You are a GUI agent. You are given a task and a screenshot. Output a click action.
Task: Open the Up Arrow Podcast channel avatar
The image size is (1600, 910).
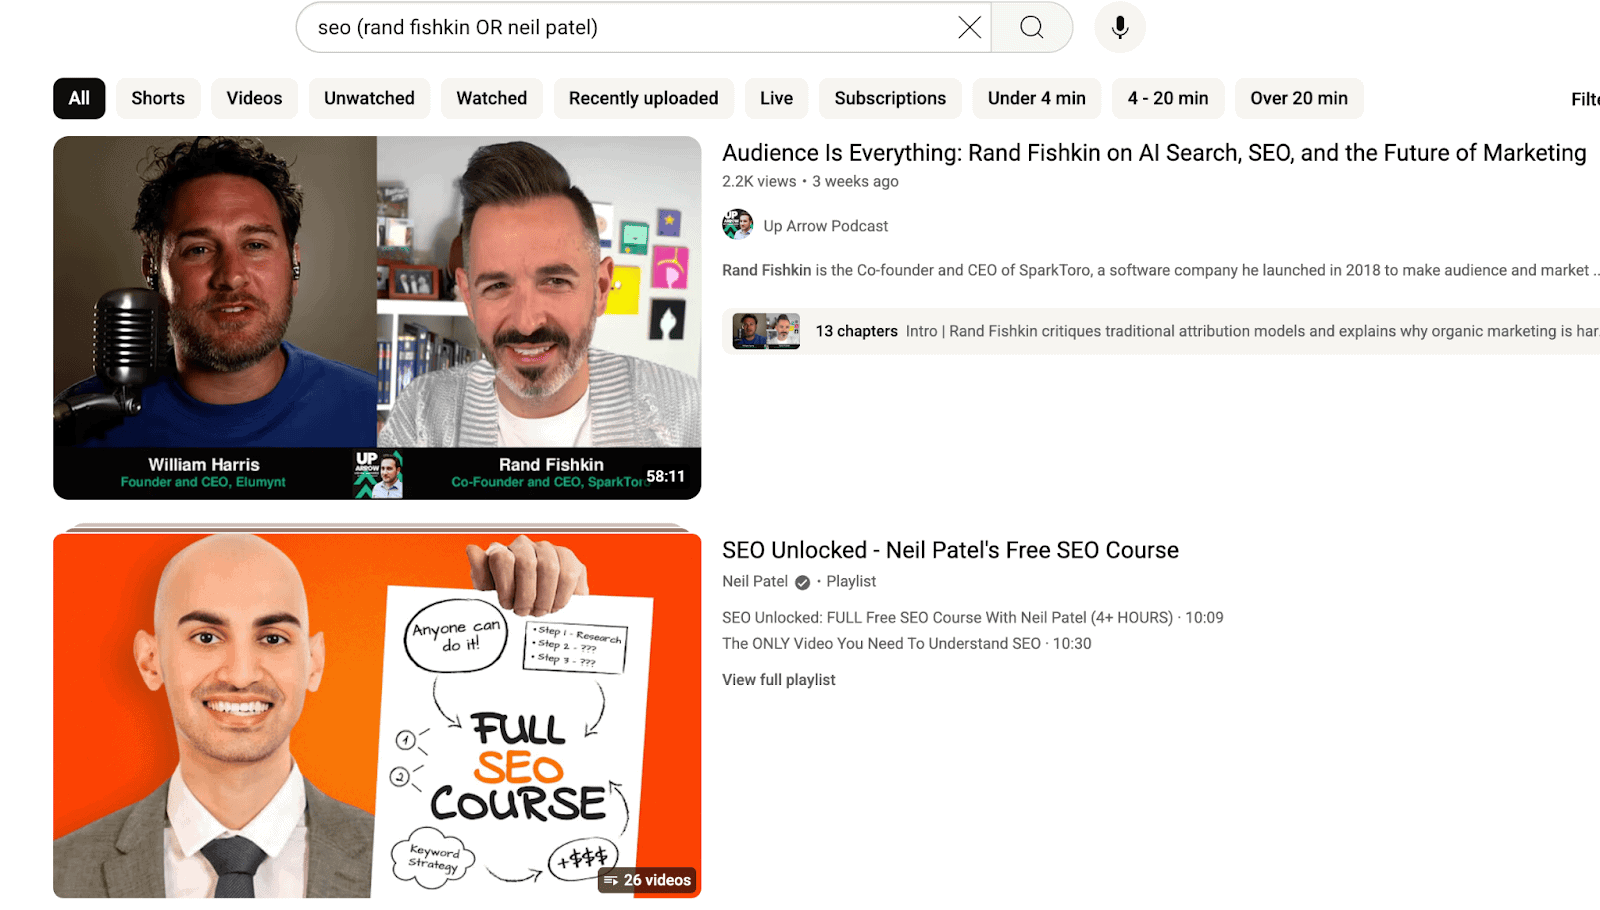coord(738,225)
